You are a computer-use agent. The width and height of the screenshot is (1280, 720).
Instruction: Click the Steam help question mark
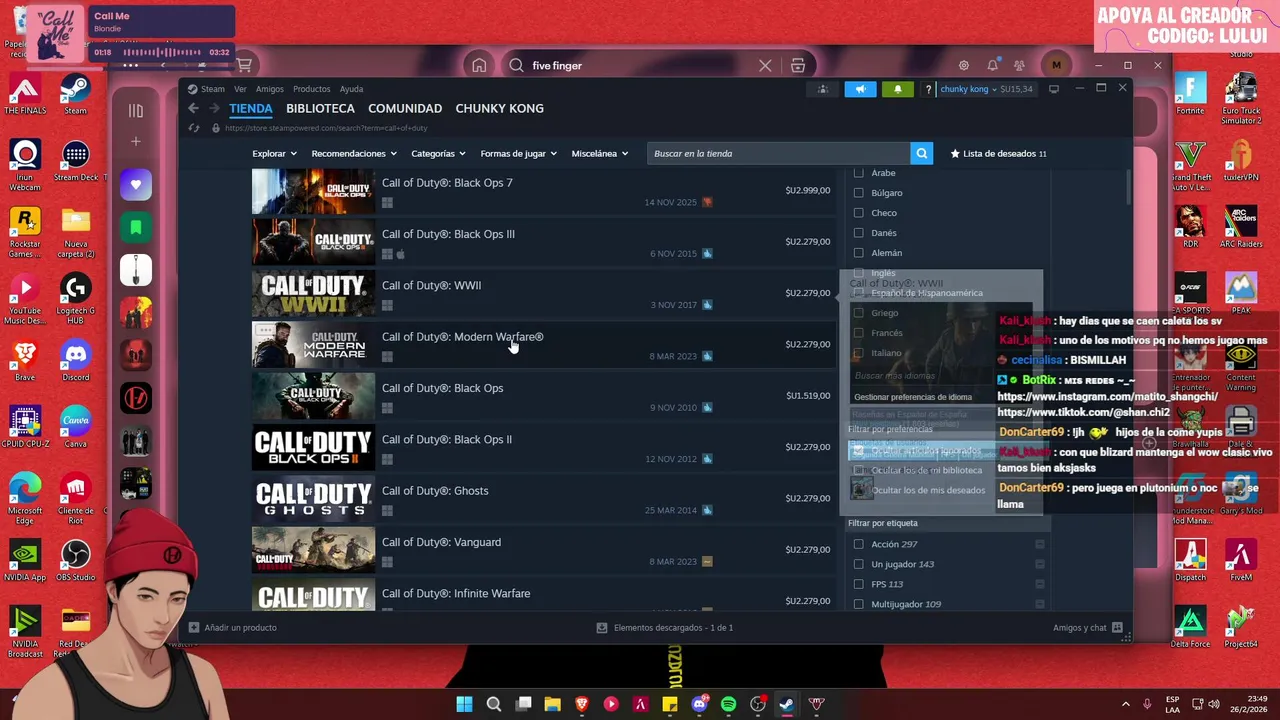pos(928,89)
